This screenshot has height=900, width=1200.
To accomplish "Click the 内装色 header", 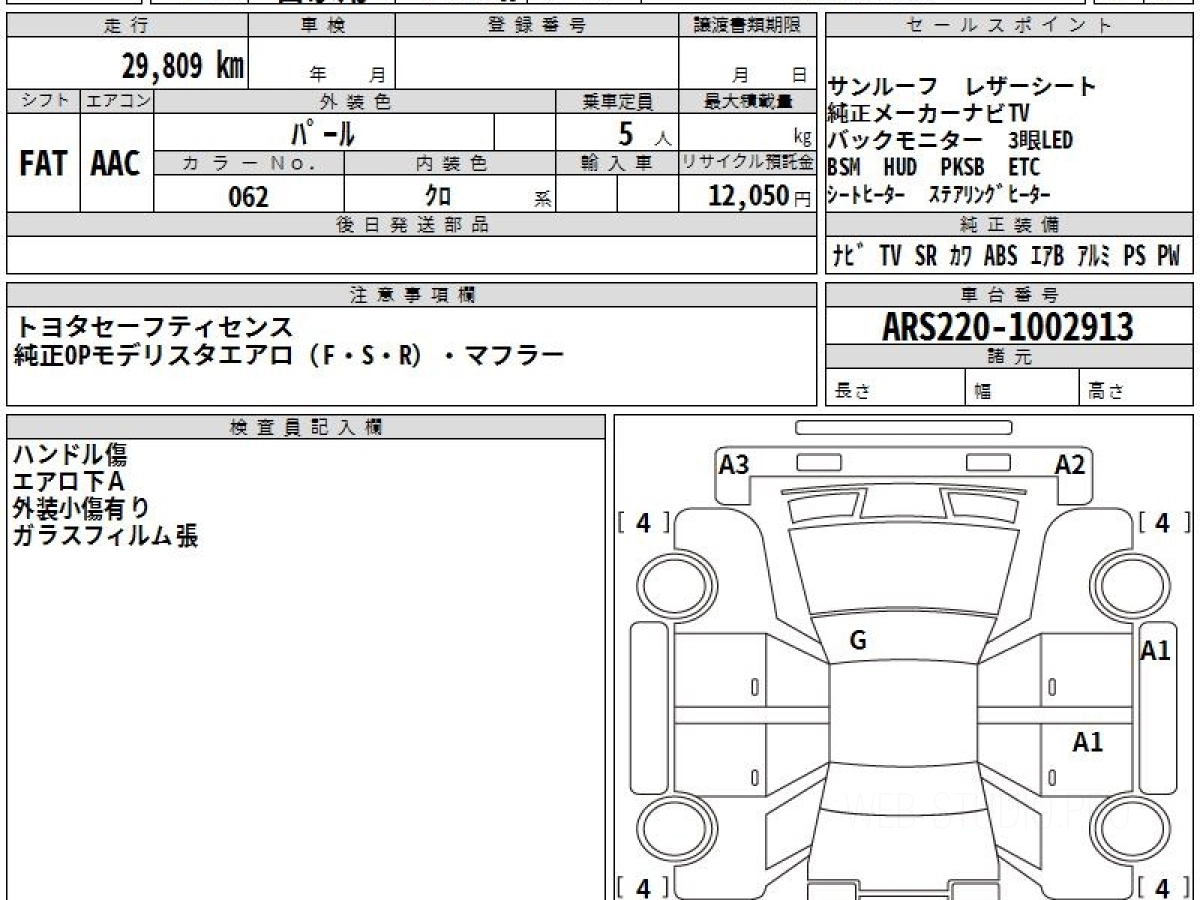I will click(450, 163).
